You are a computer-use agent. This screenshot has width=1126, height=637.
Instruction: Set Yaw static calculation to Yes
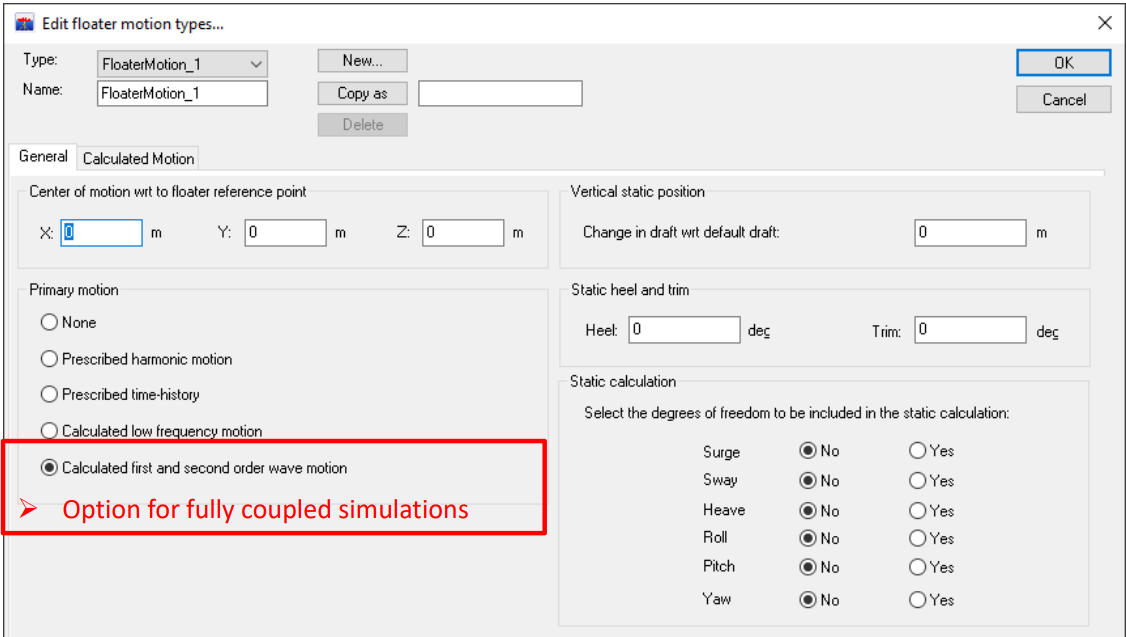click(917, 600)
